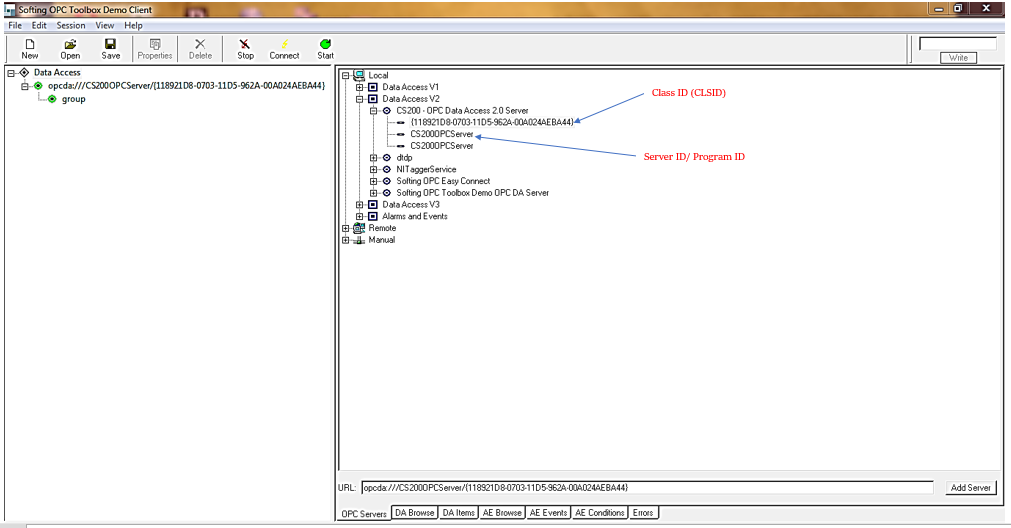This screenshot has height=528, width=1011.
Task: Click the Write button
Action: point(957,58)
